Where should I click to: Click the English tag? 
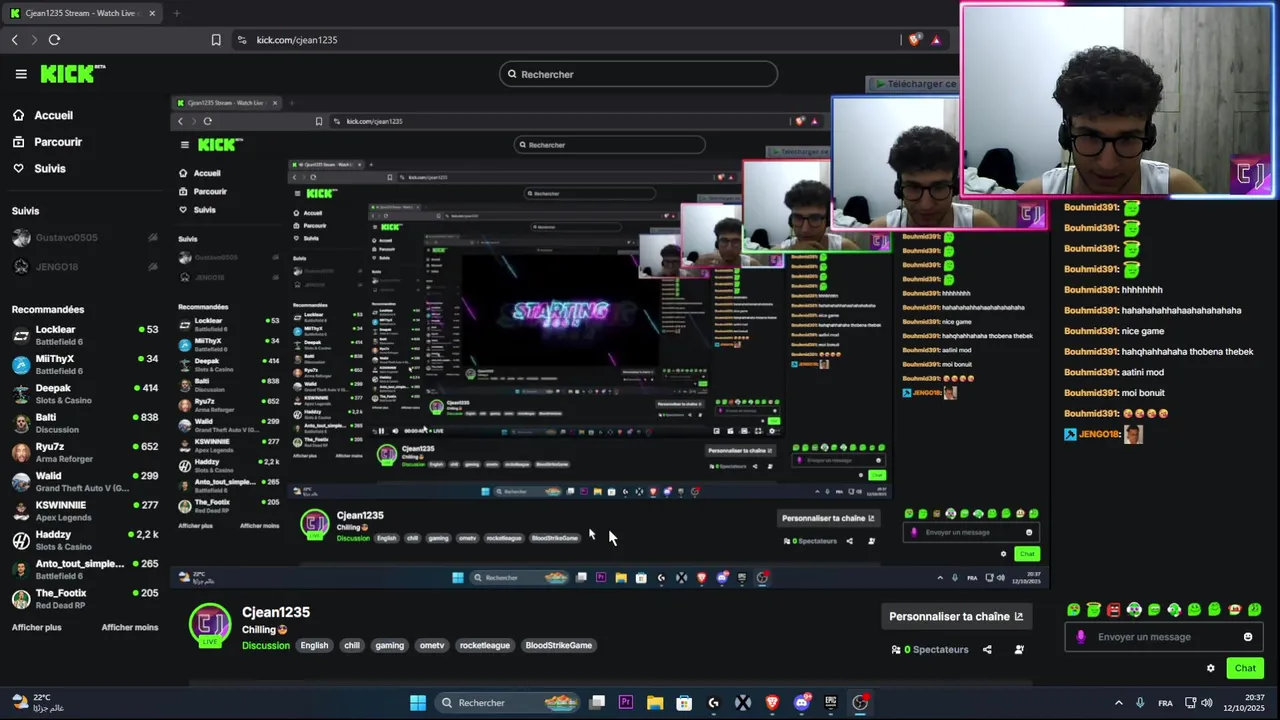pyautogui.click(x=314, y=646)
